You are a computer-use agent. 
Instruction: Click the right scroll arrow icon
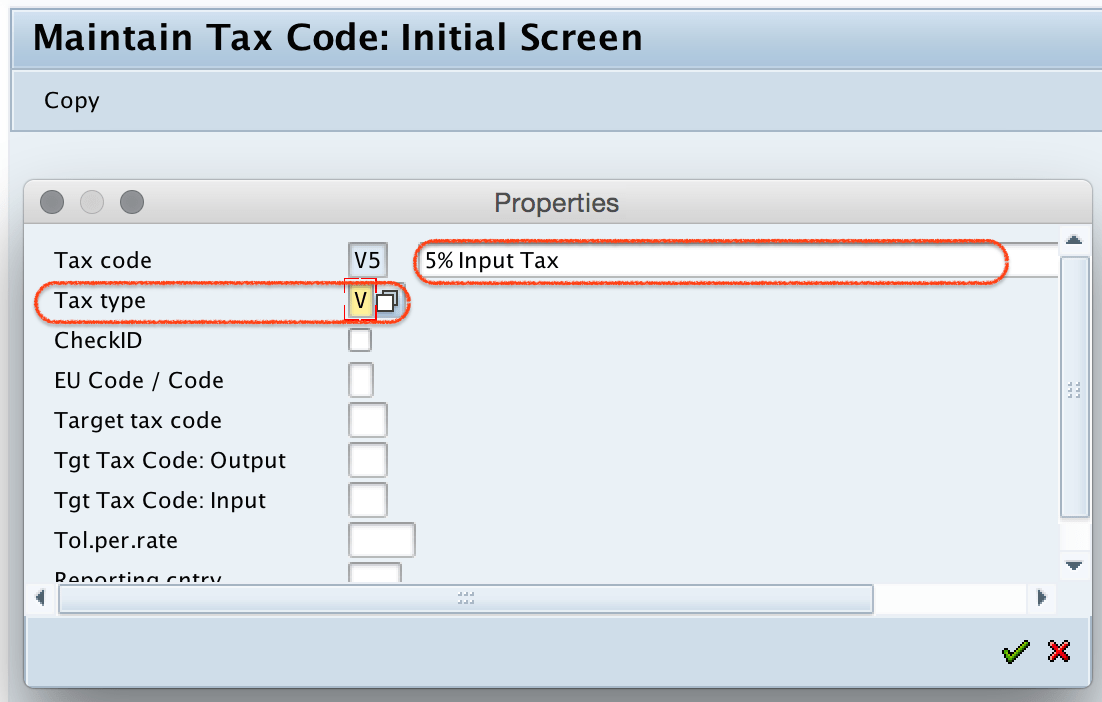(1041, 599)
